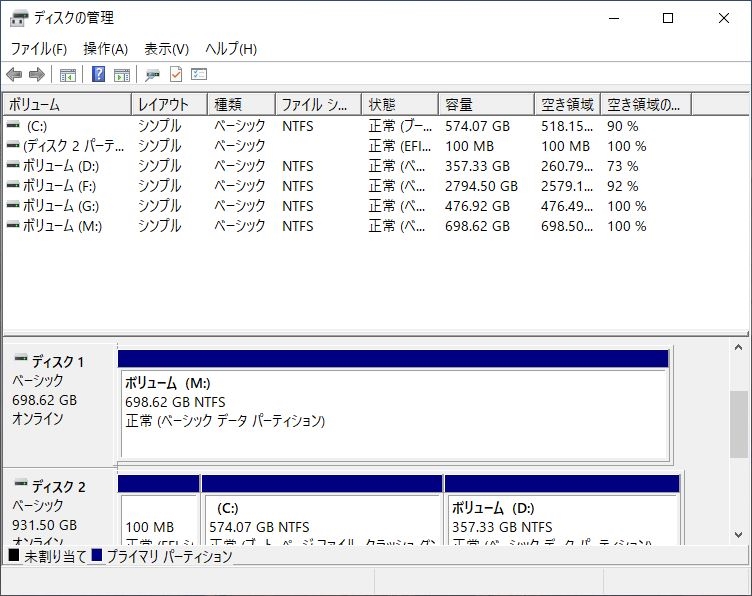Screen dimensions: 752x596
Task: Click the disk pane vertical scrollbar thumb
Action: (x=739, y=424)
